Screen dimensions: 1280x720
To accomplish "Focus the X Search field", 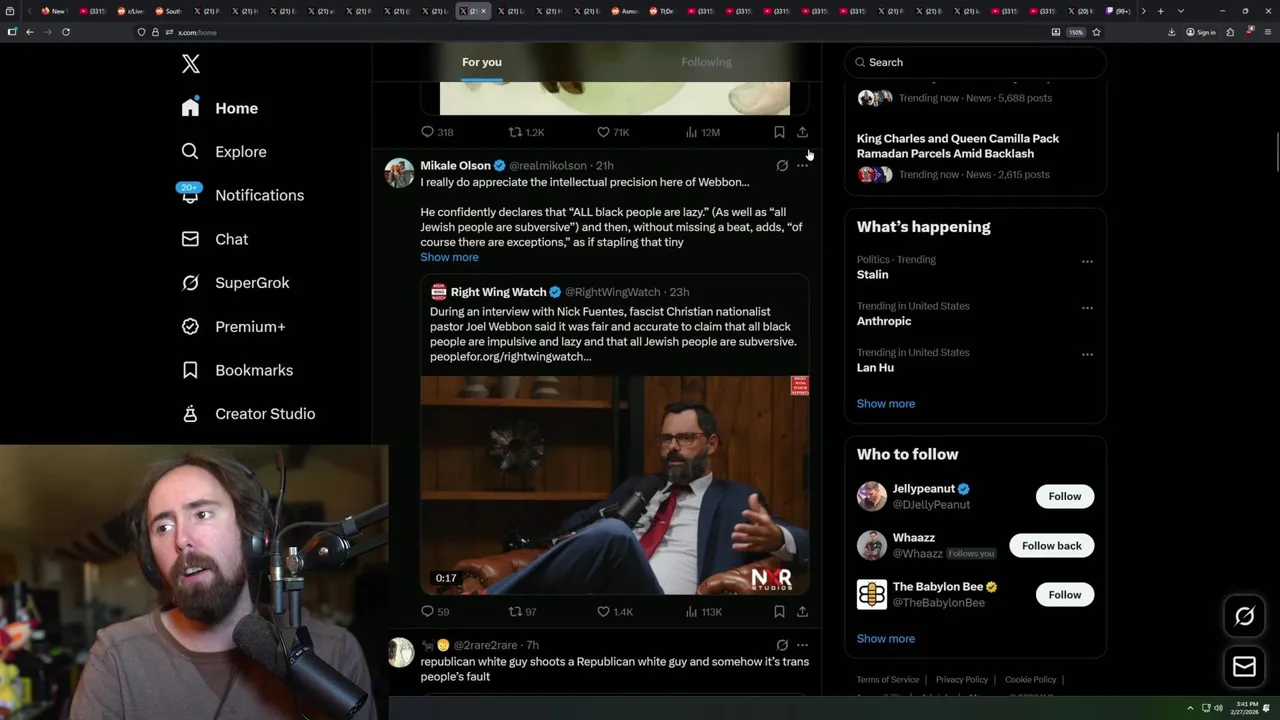I will 975,62.
